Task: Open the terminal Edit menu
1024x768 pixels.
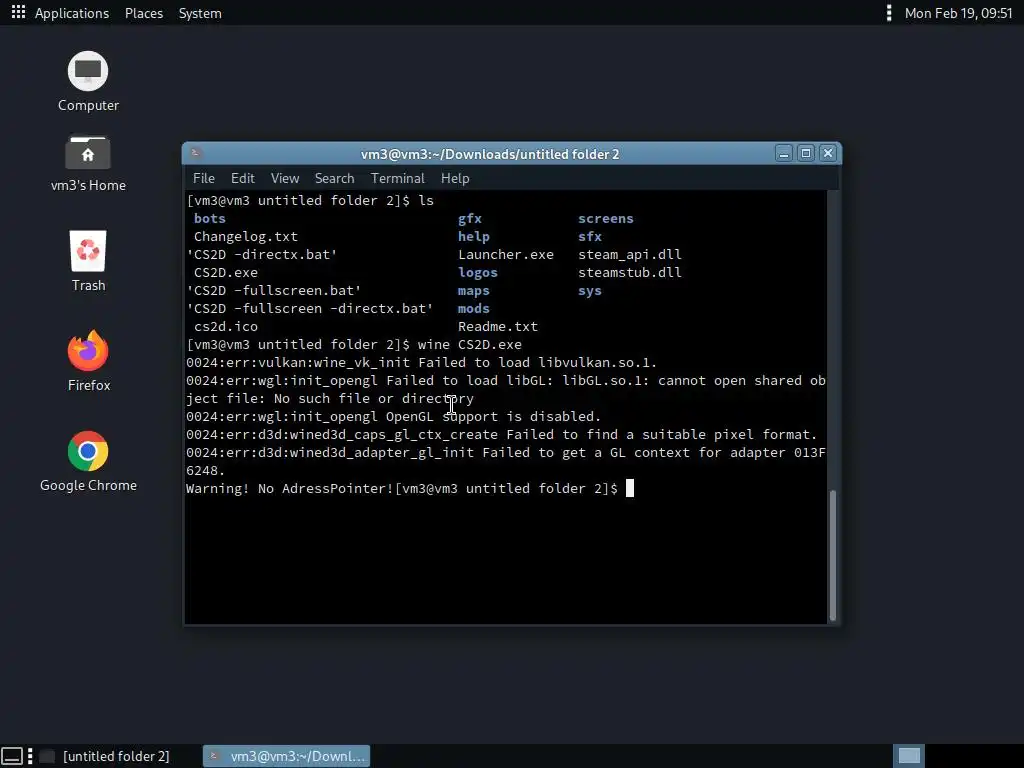Action: [242, 178]
